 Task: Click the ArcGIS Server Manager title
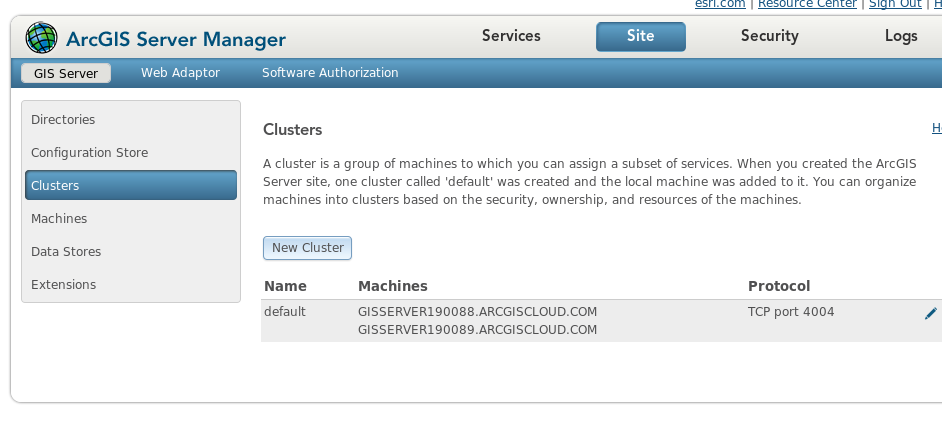[175, 39]
